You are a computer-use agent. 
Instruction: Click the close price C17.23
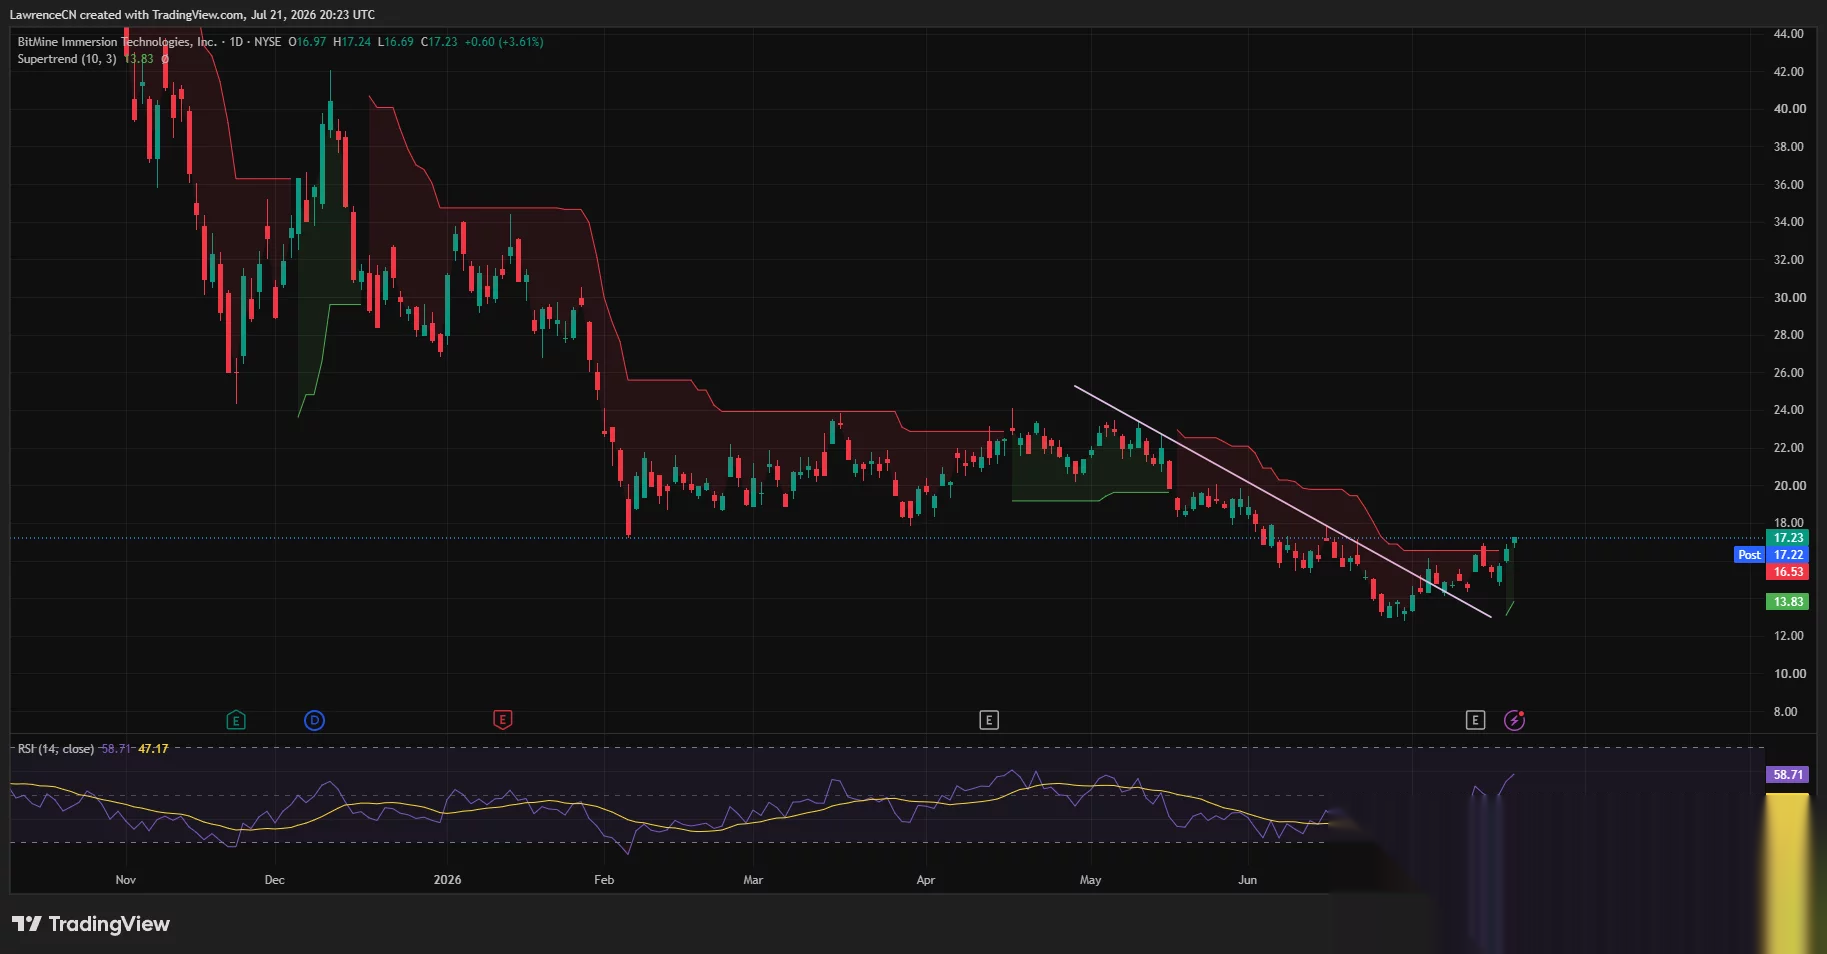point(439,42)
